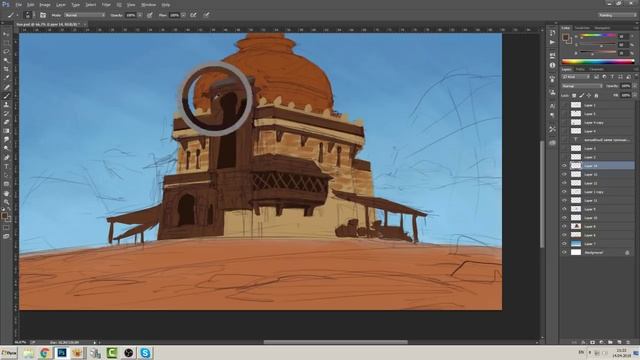Change screen mode from the toolbar
The width and height of the screenshot is (640, 360).
(x=6, y=236)
